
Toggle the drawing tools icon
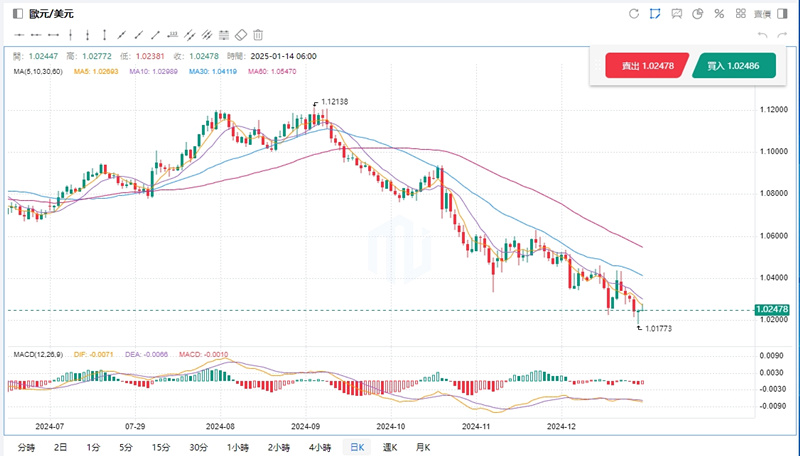click(655, 14)
